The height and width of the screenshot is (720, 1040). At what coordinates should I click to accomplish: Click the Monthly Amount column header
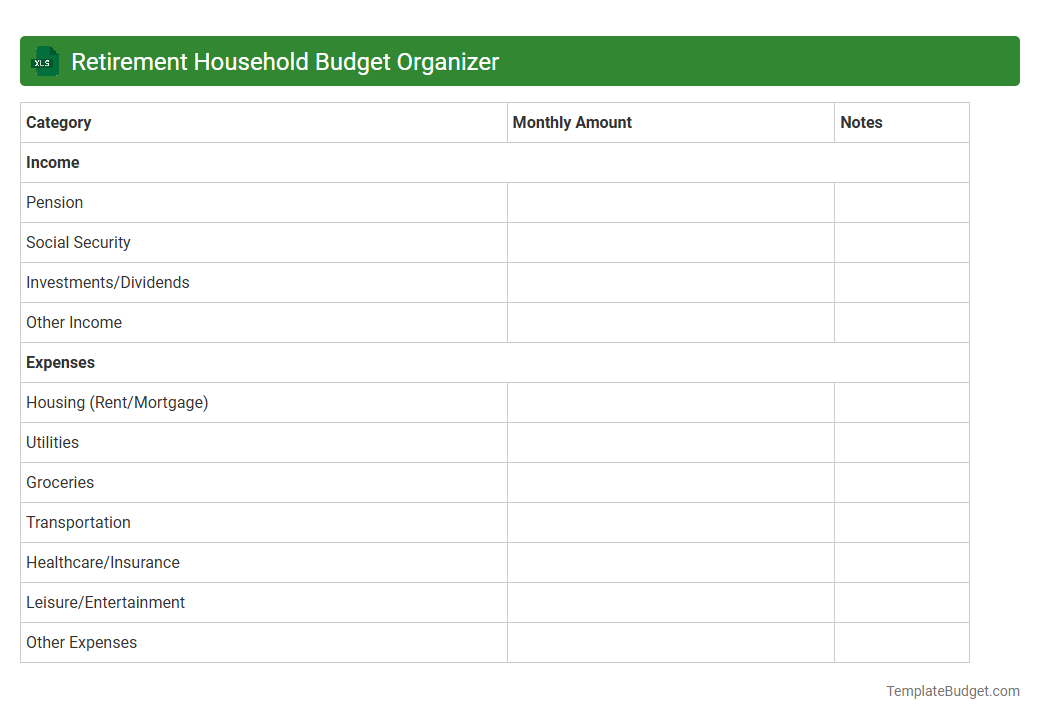572,122
